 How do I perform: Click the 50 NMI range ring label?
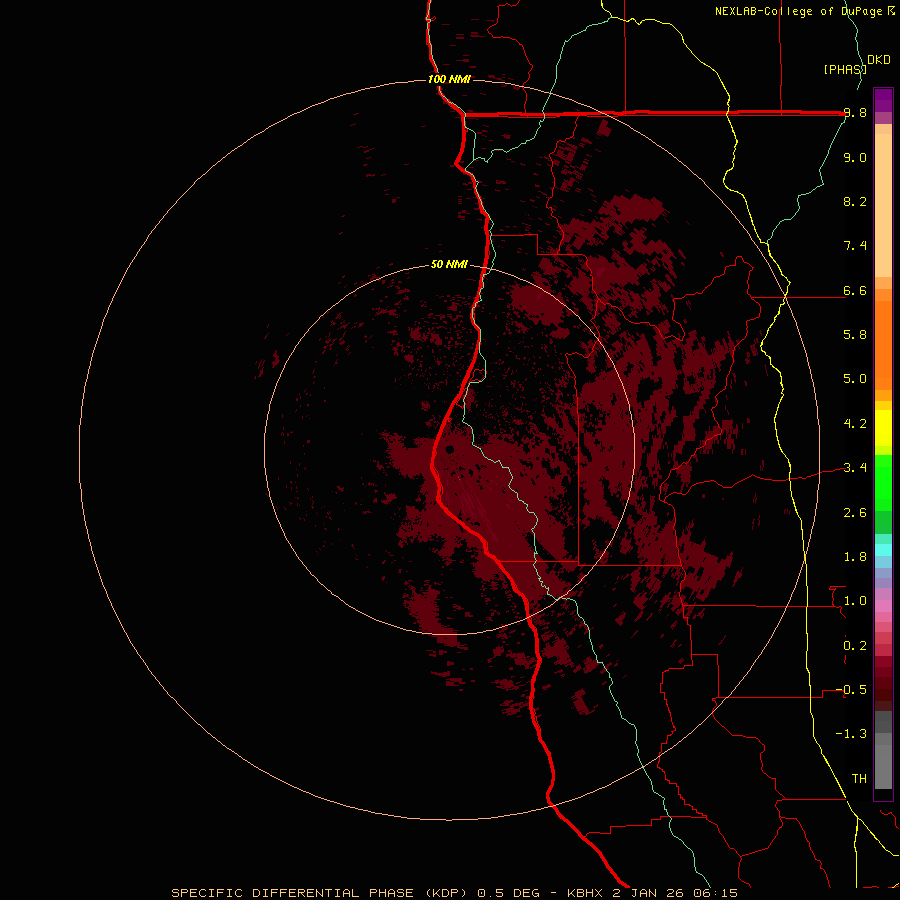[449, 264]
